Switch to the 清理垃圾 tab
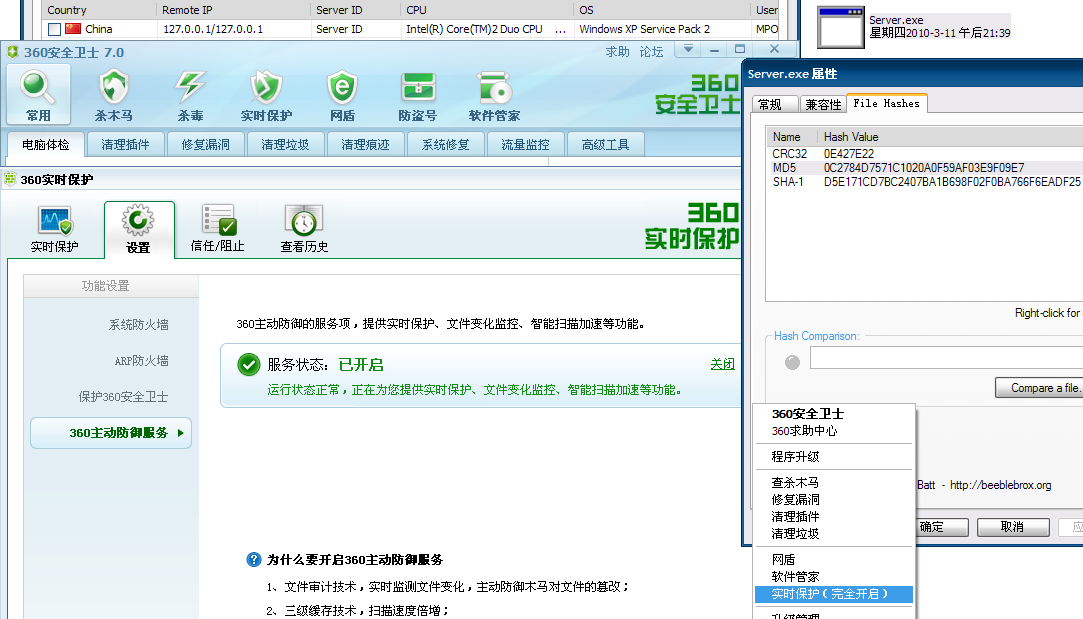 (x=285, y=144)
